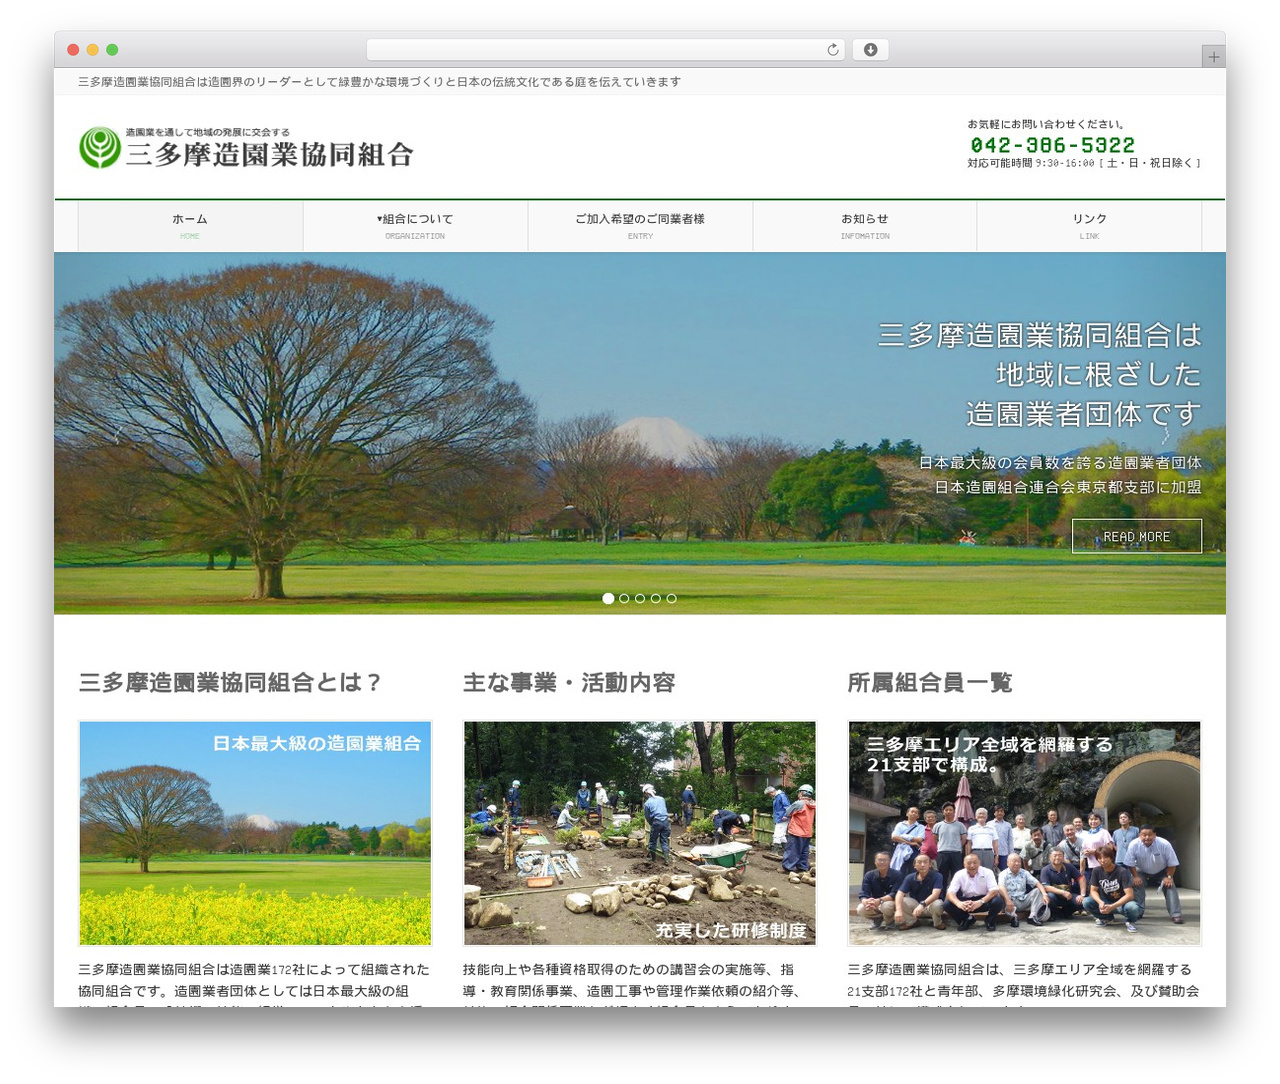Open the 充実した研修制度 thumbnail image
The width and height of the screenshot is (1280, 1084).
[x=640, y=833]
